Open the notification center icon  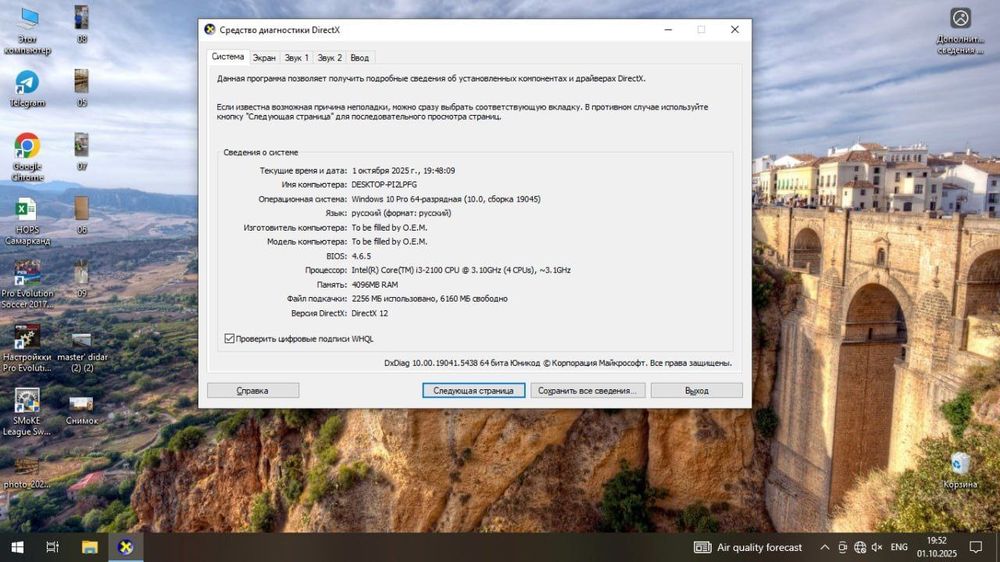click(x=976, y=547)
